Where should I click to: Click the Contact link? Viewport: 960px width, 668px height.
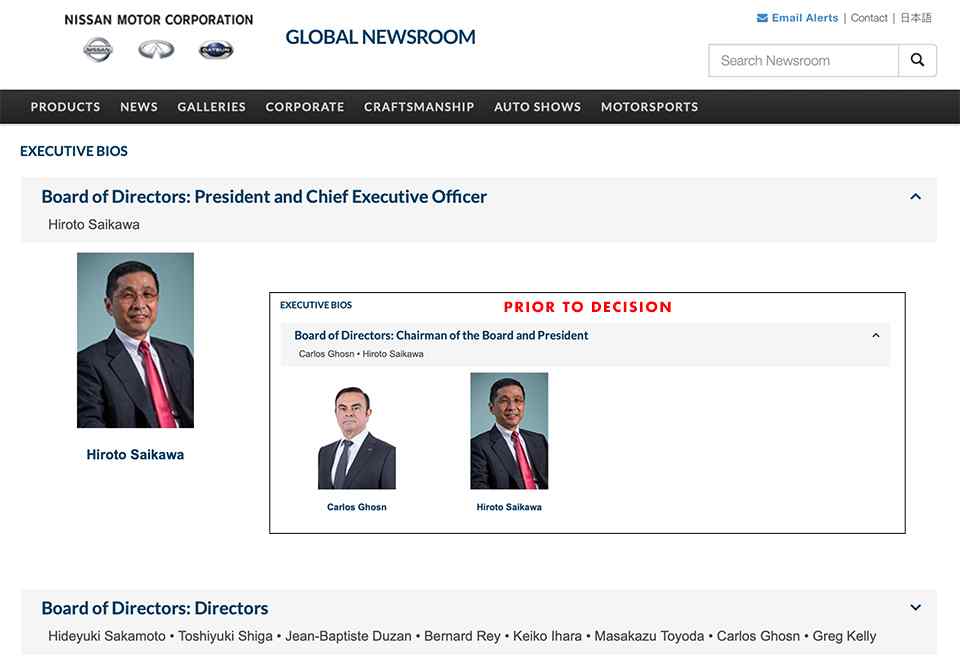[869, 17]
